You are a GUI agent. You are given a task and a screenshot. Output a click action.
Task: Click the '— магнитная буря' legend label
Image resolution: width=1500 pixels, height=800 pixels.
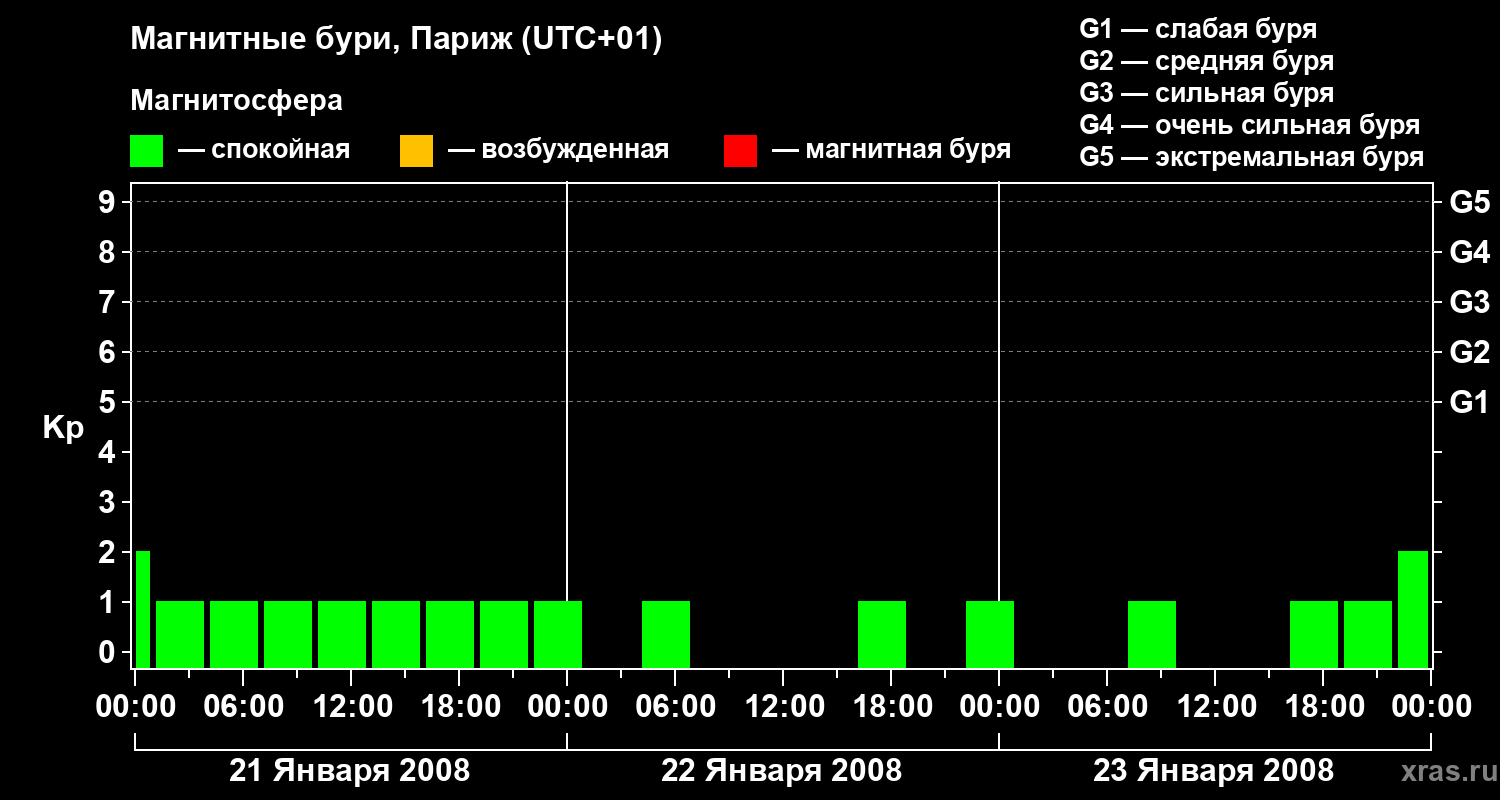point(892,150)
